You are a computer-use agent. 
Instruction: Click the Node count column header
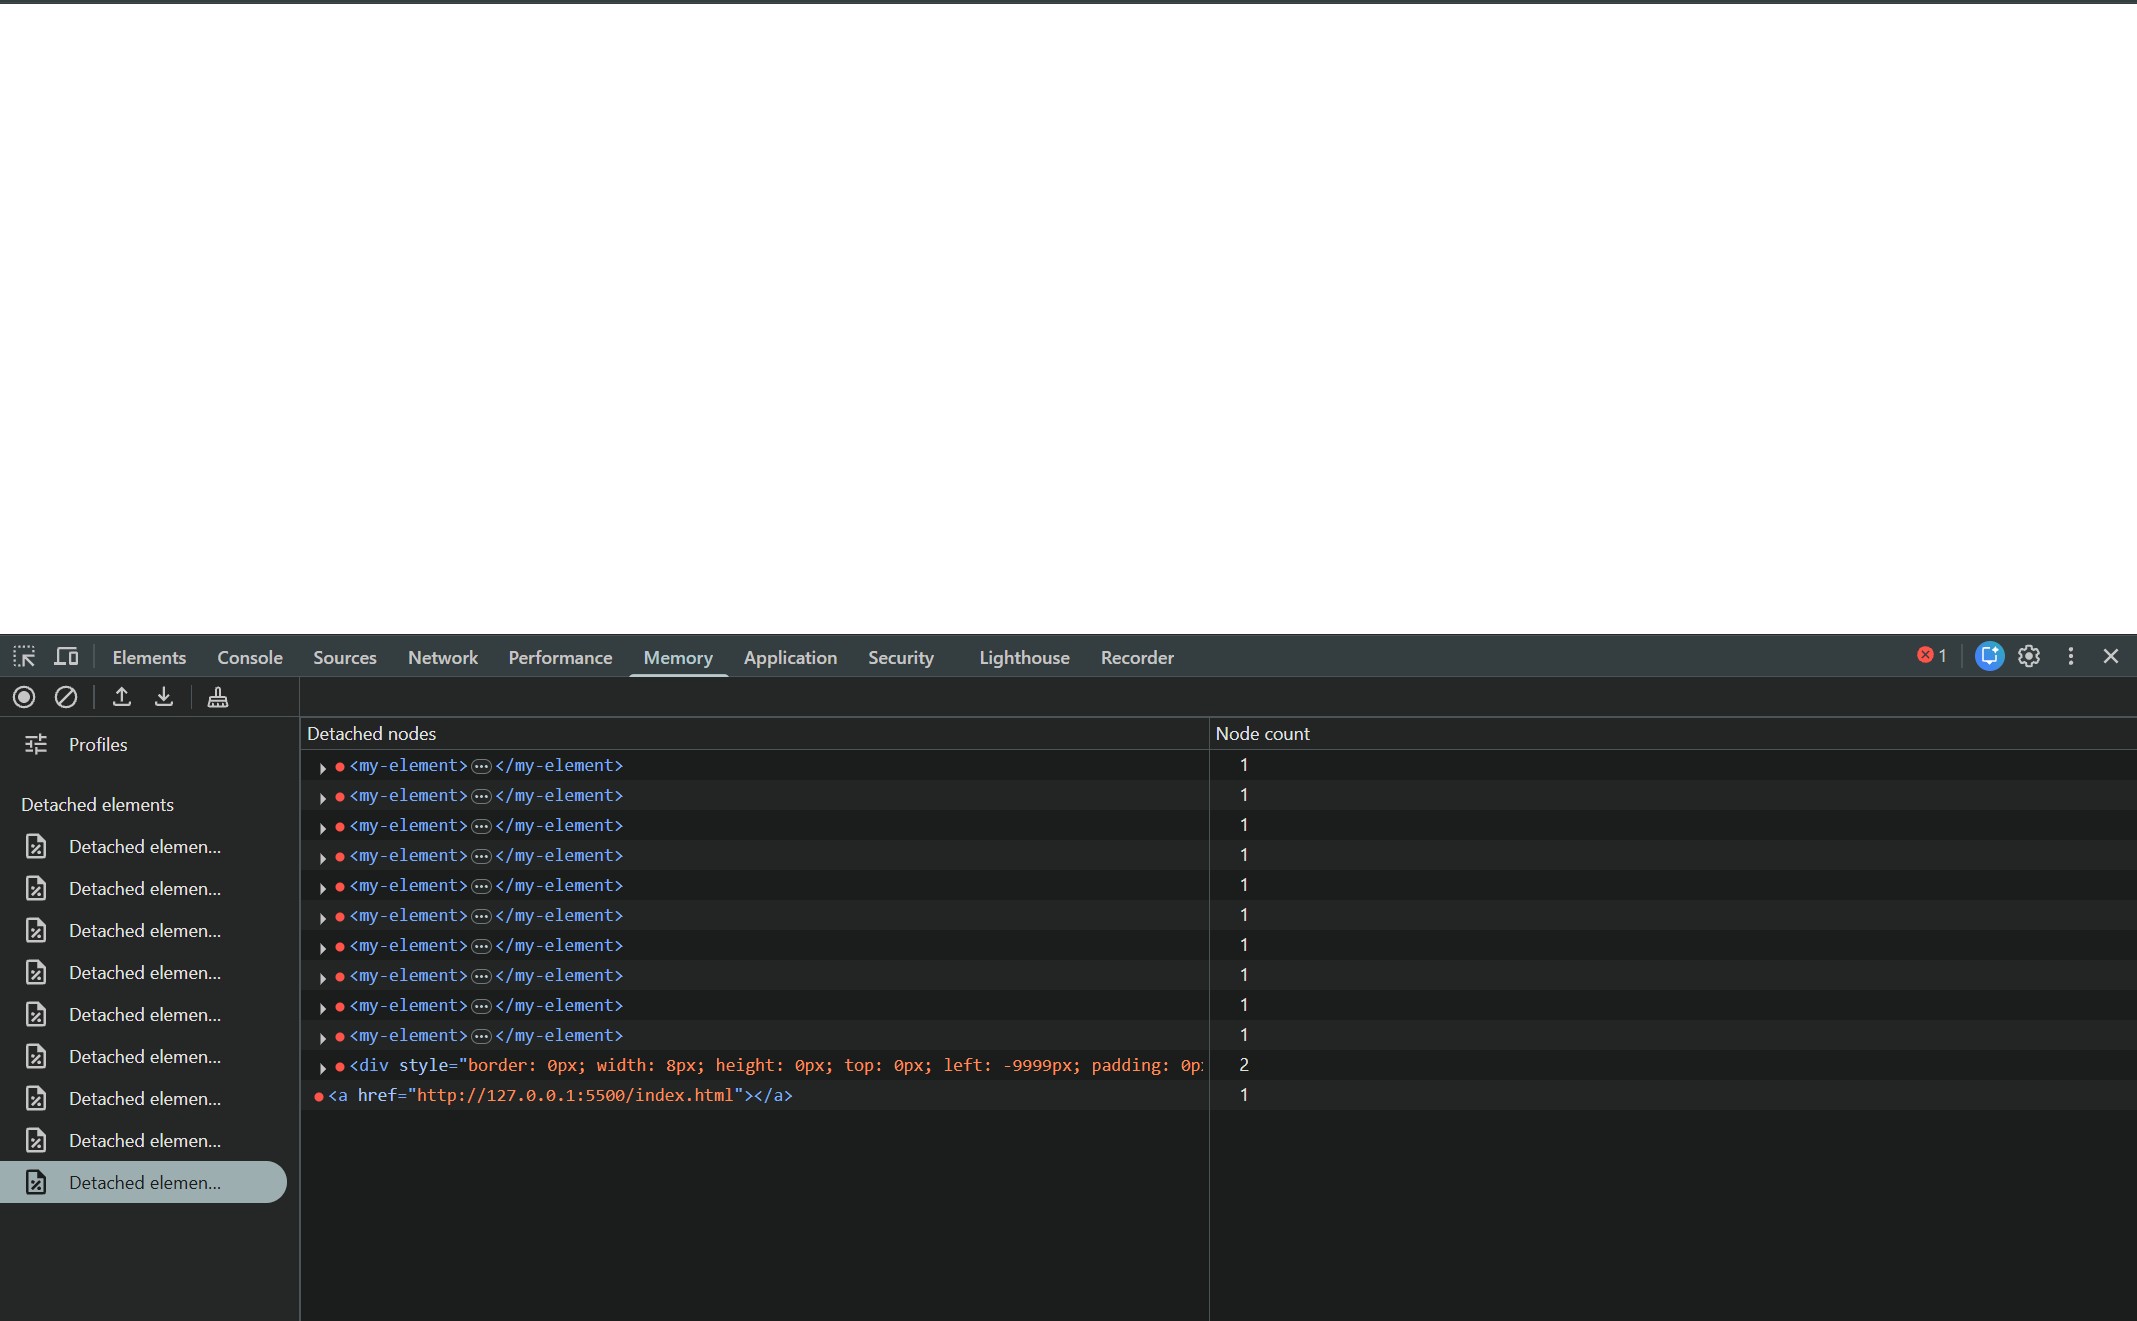tap(1262, 733)
